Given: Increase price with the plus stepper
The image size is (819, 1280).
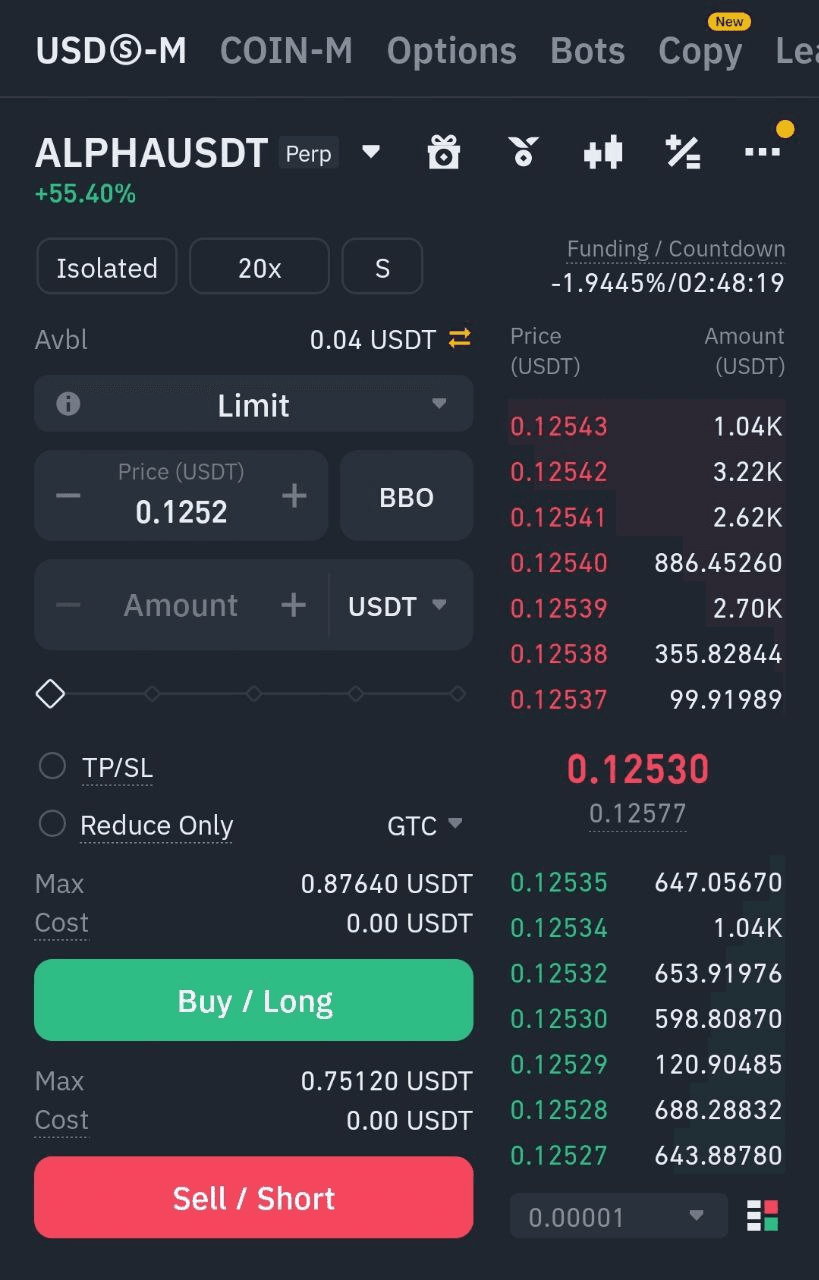Looking at the screenshot, I should click(294, 495).
